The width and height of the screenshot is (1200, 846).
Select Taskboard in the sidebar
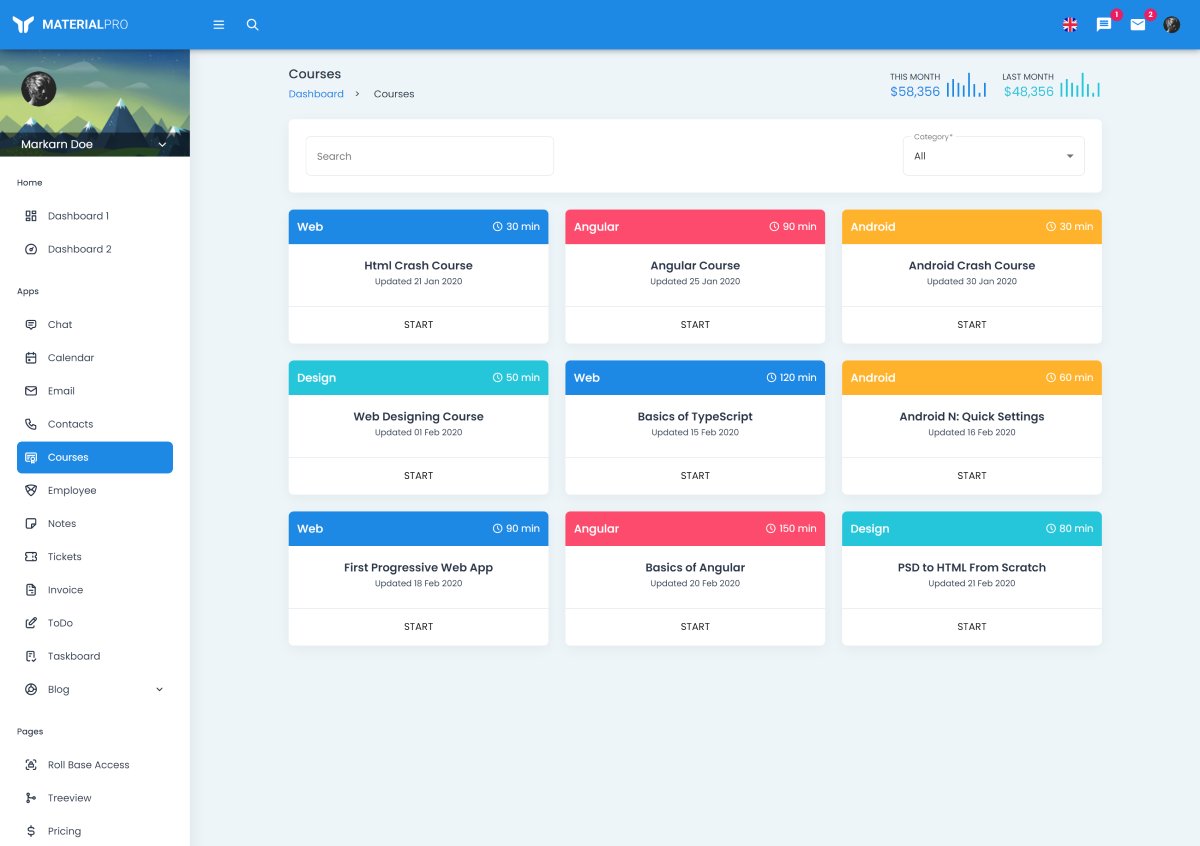pyautogui.click(x=74, y=657)
